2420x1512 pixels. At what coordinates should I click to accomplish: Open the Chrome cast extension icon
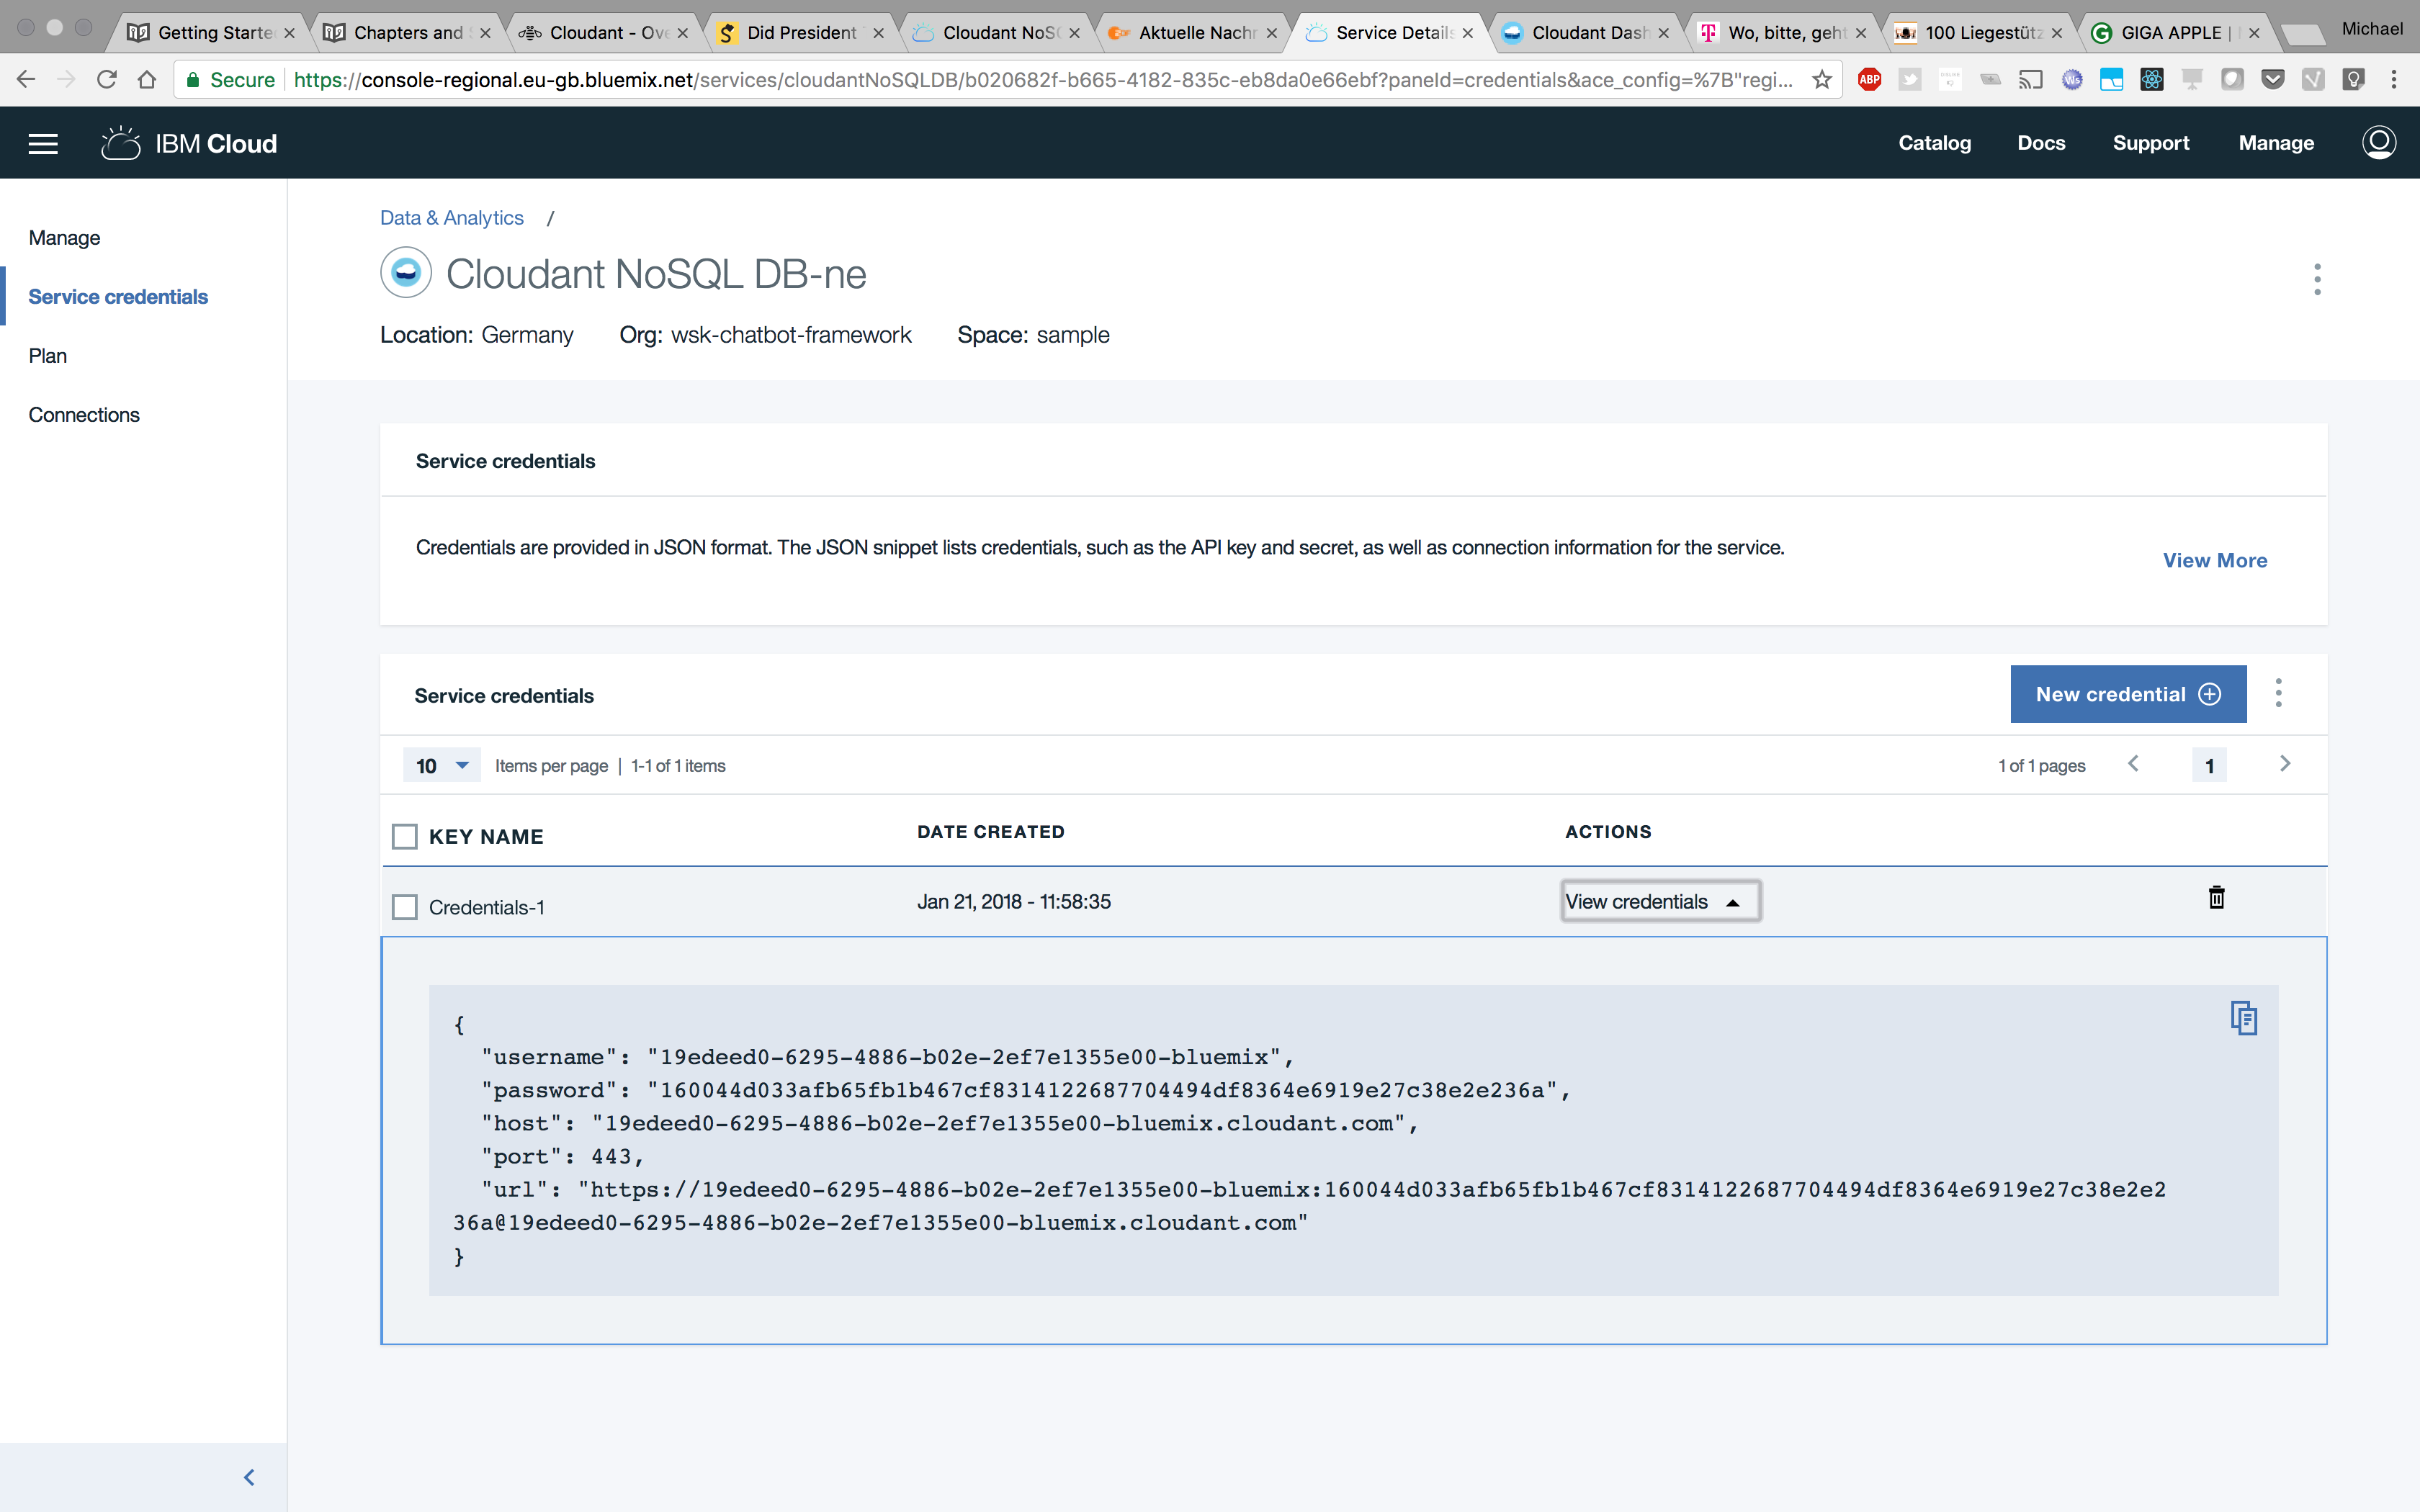[2030, 79]
